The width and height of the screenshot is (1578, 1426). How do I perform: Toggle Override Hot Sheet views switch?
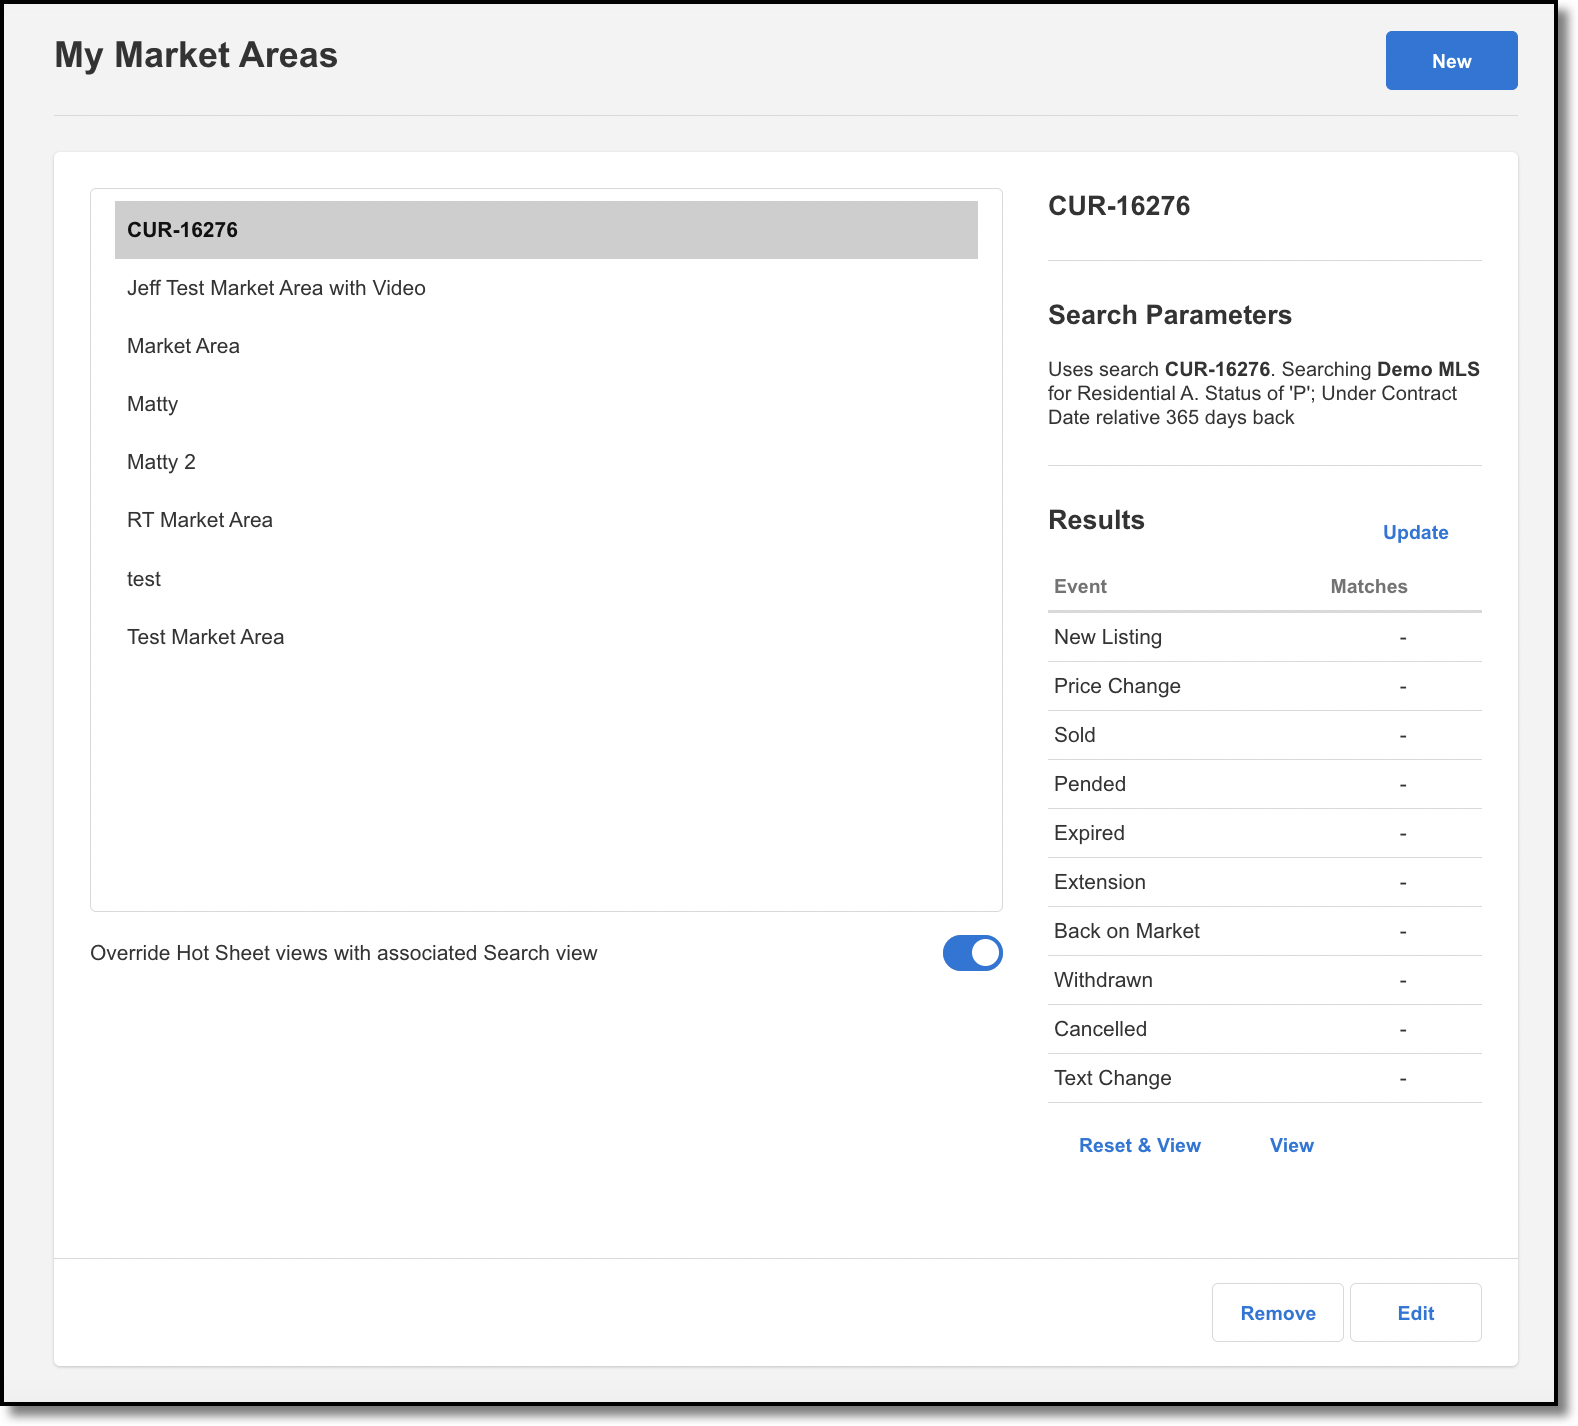pyautogui.click(x=972, y=953)
